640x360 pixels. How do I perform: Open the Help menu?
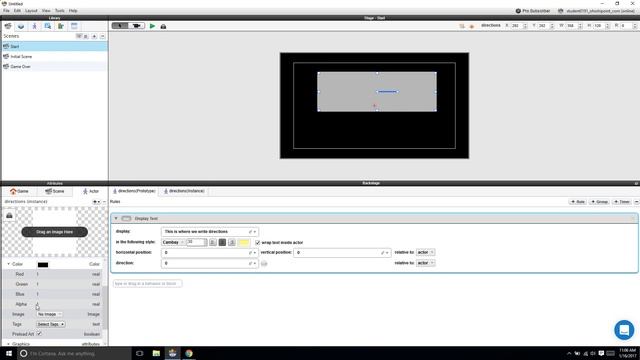click(73, 11)
